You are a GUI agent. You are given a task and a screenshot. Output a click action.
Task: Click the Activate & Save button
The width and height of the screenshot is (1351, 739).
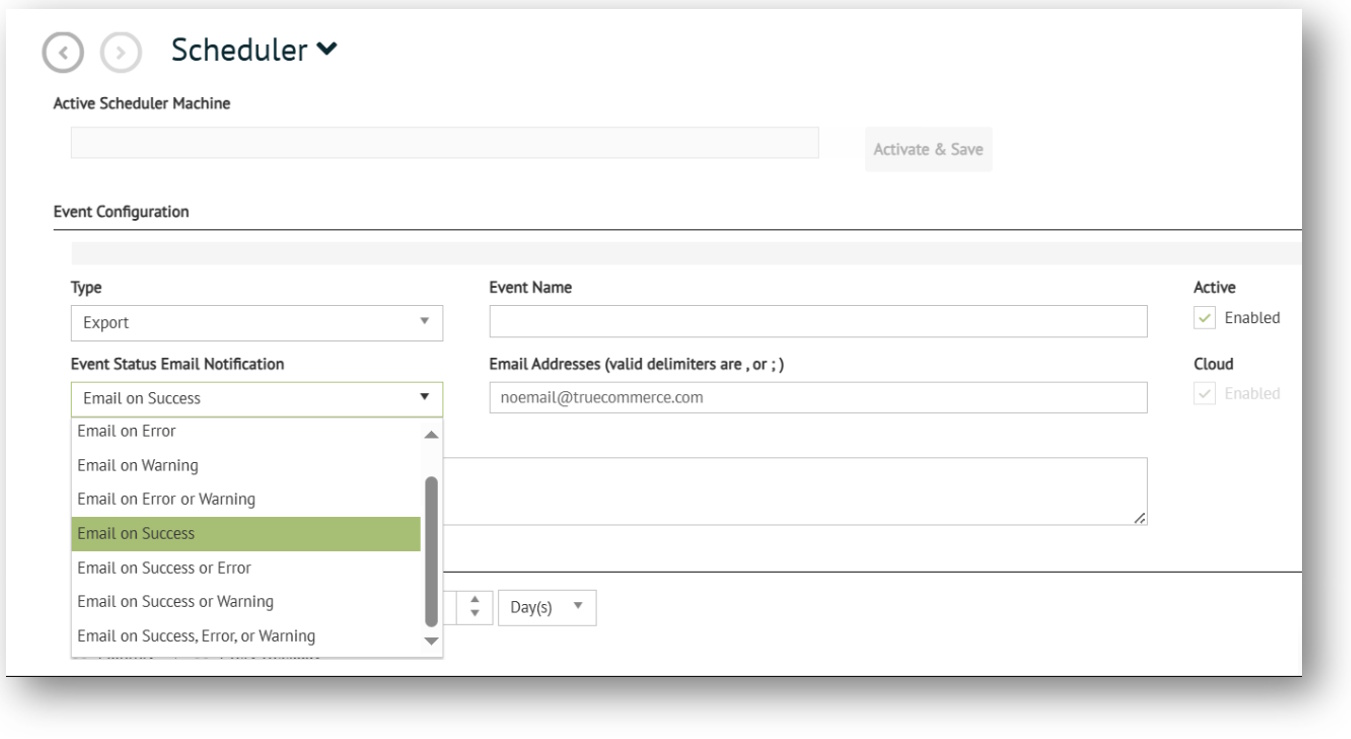(x=928, y=150)
